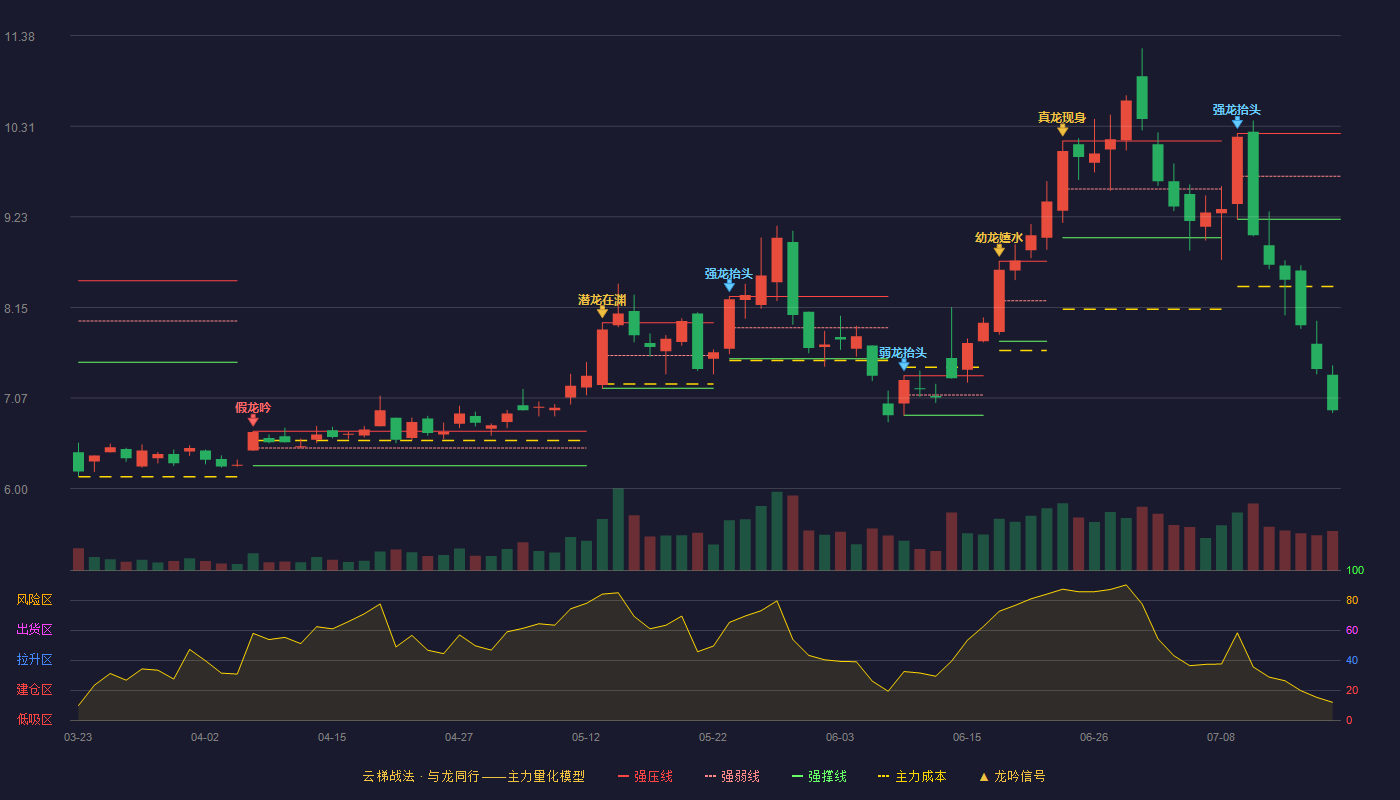Click the 06-15 date label
This screenshot has height=800, width=1400.
(967, 737)
